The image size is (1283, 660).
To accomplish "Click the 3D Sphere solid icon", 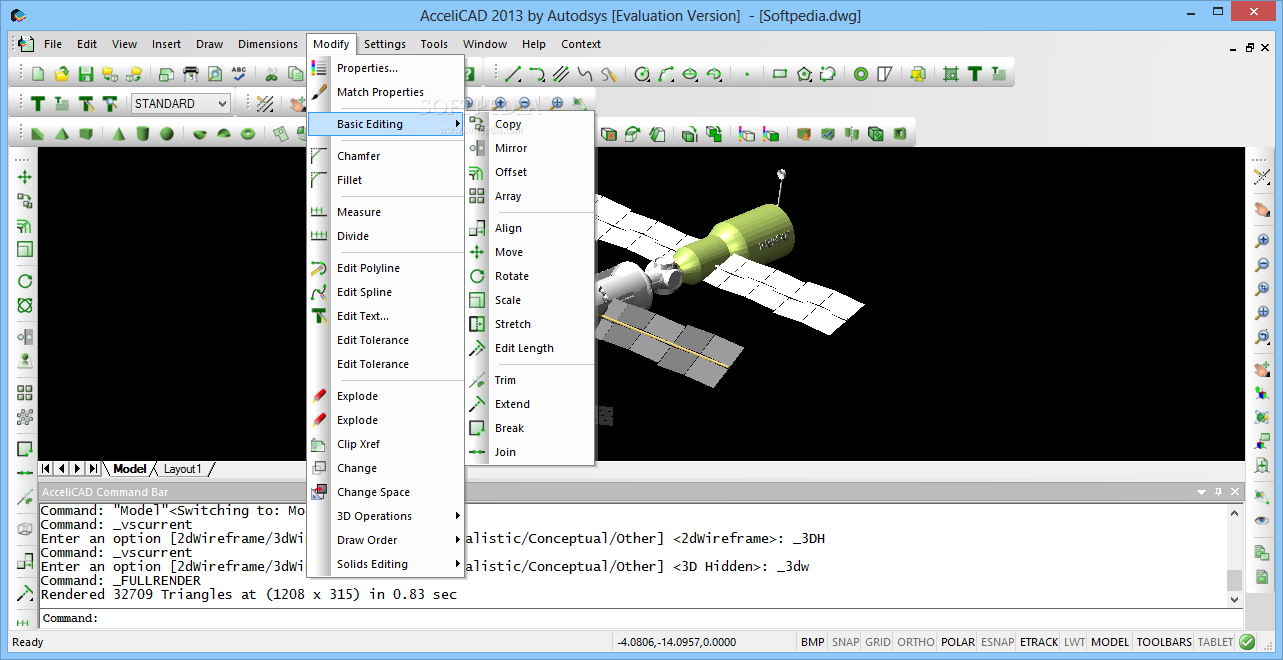I will click(167, 134).
